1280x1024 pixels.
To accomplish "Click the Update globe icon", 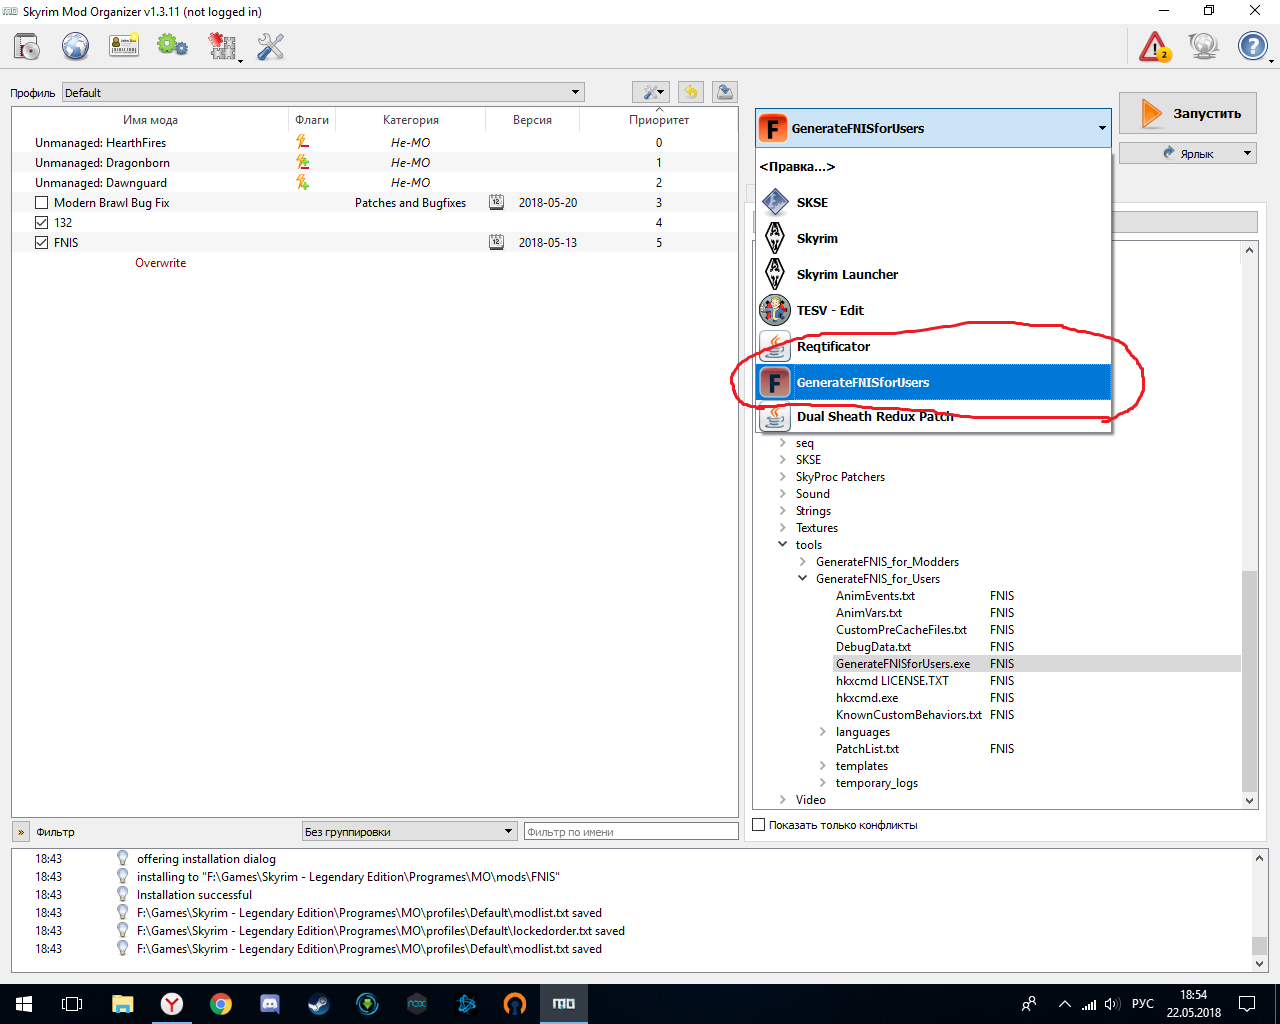I will tap(1204, 46).
